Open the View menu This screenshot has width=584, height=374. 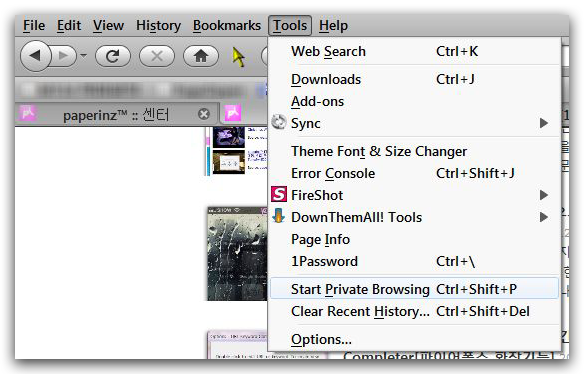pos(108,25)
